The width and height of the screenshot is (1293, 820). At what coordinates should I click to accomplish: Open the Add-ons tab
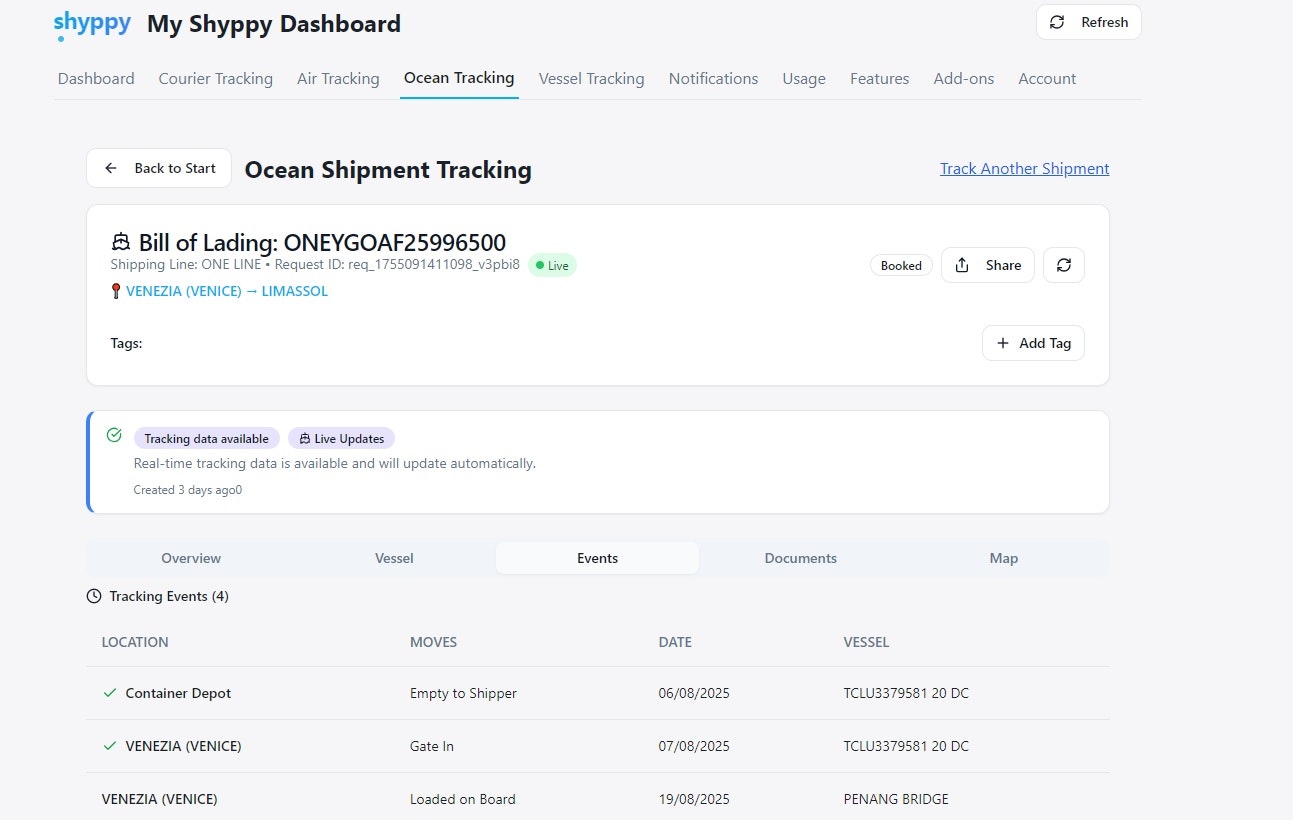tap(964, 78)
